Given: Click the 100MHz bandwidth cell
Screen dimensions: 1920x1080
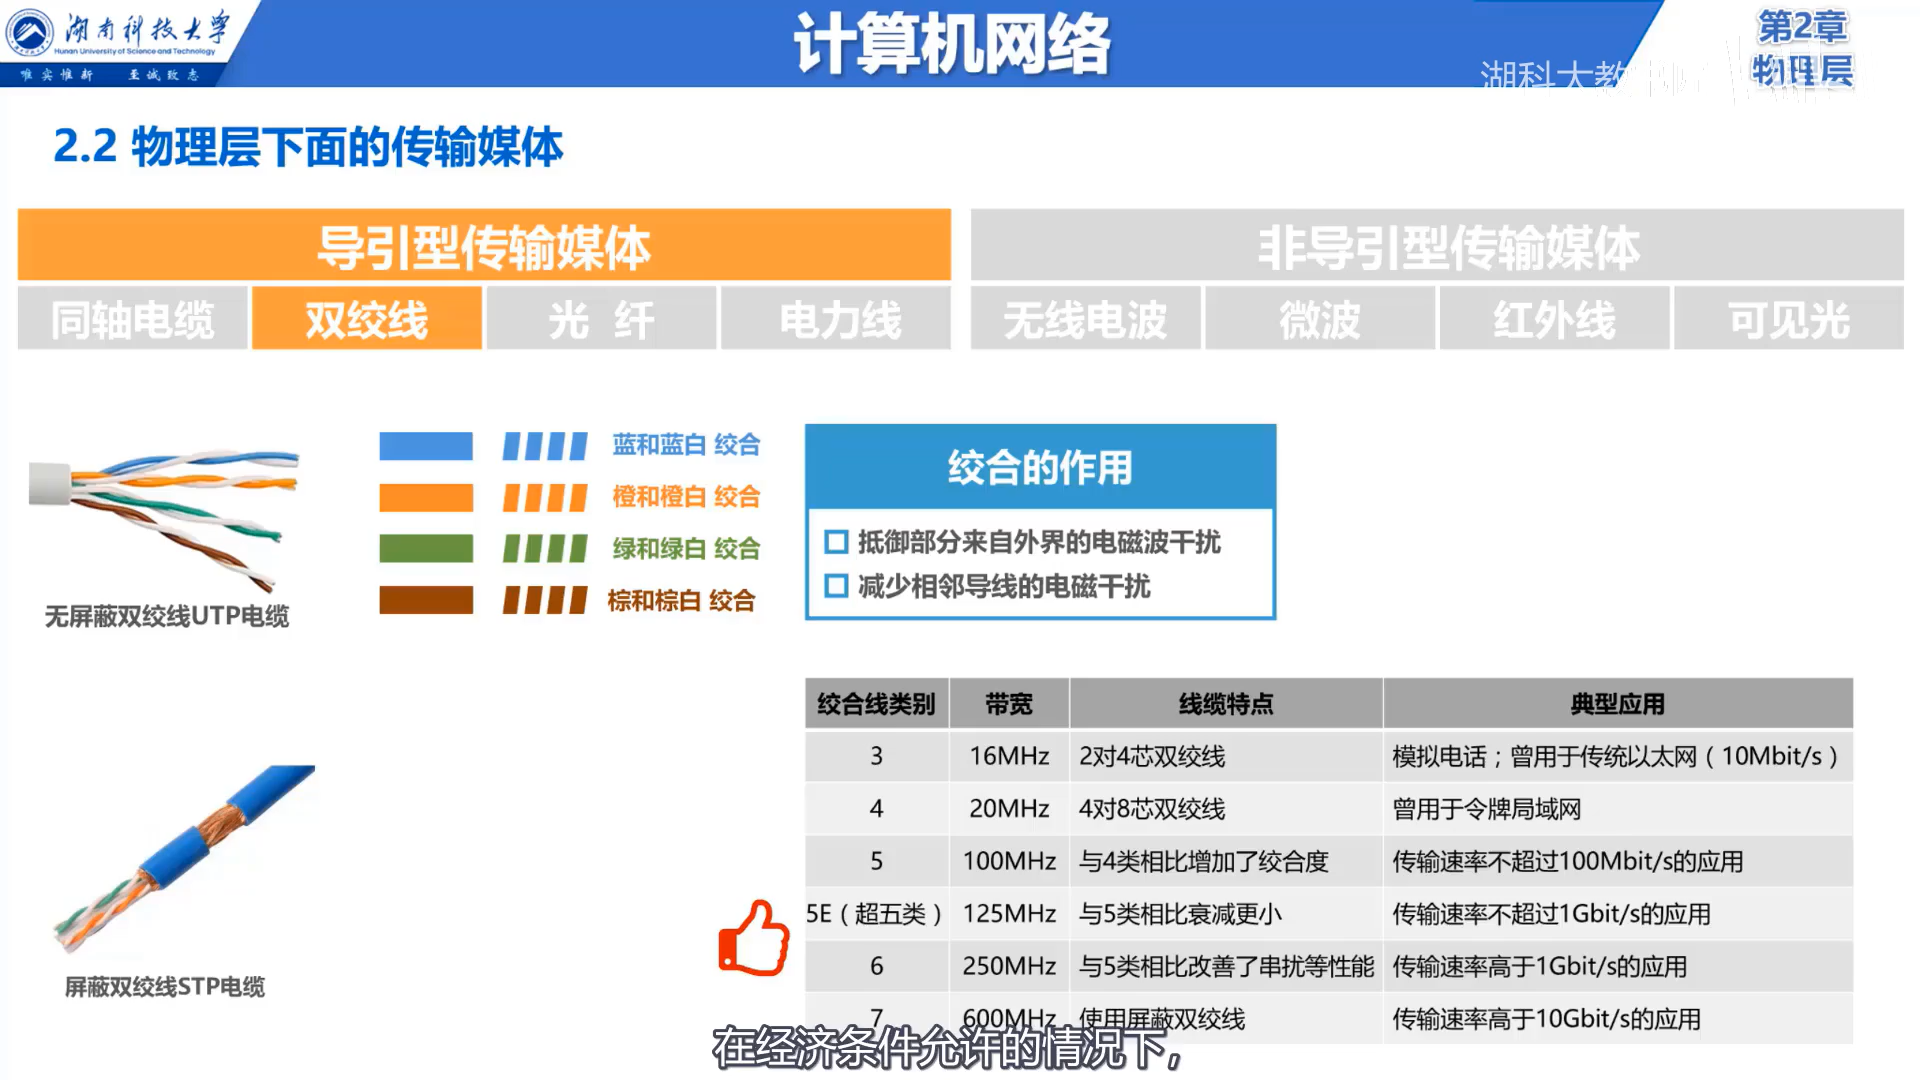Looking at the screenshot, I should coord(1009,861).
